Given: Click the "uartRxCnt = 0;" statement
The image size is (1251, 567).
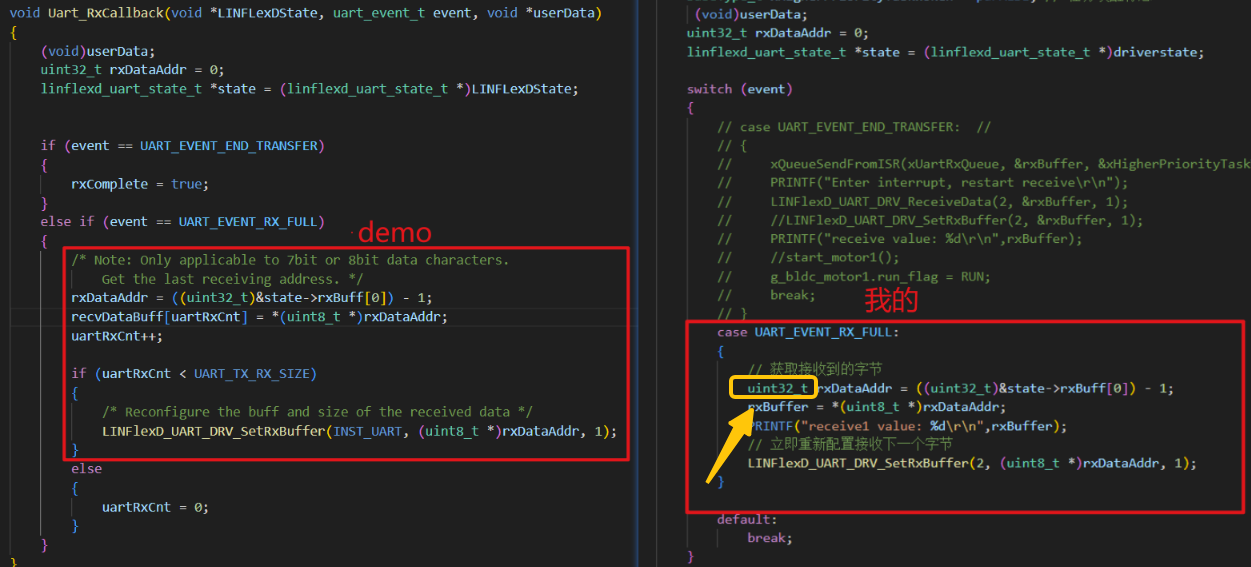Looking at the screenshot, I should click(x=155, y=507).
